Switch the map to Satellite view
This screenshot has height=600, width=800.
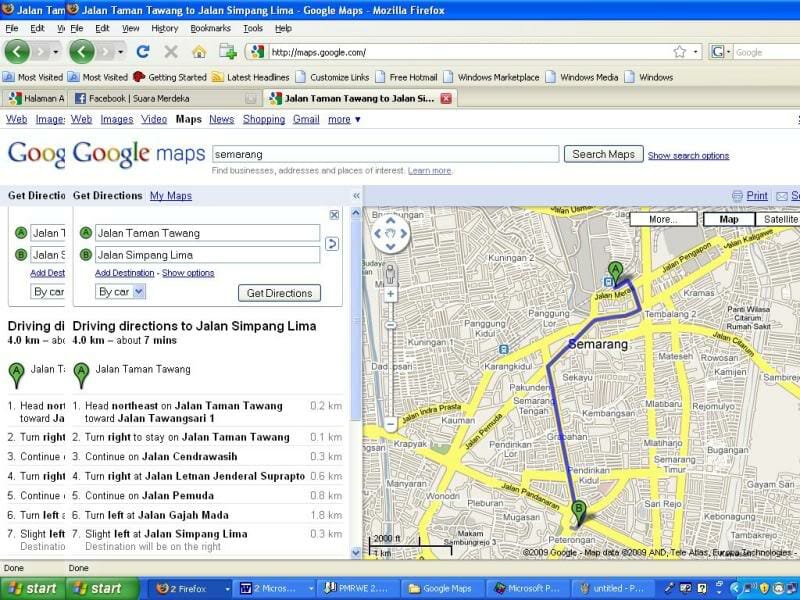pos(780,219)
